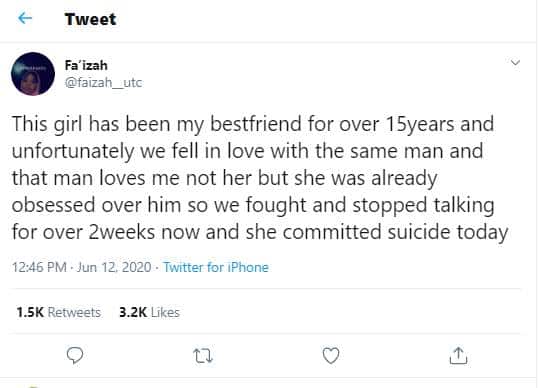View the 1.5K Retweets list
The height and width of the screenshot is (388, 542).
click(59, 312)
